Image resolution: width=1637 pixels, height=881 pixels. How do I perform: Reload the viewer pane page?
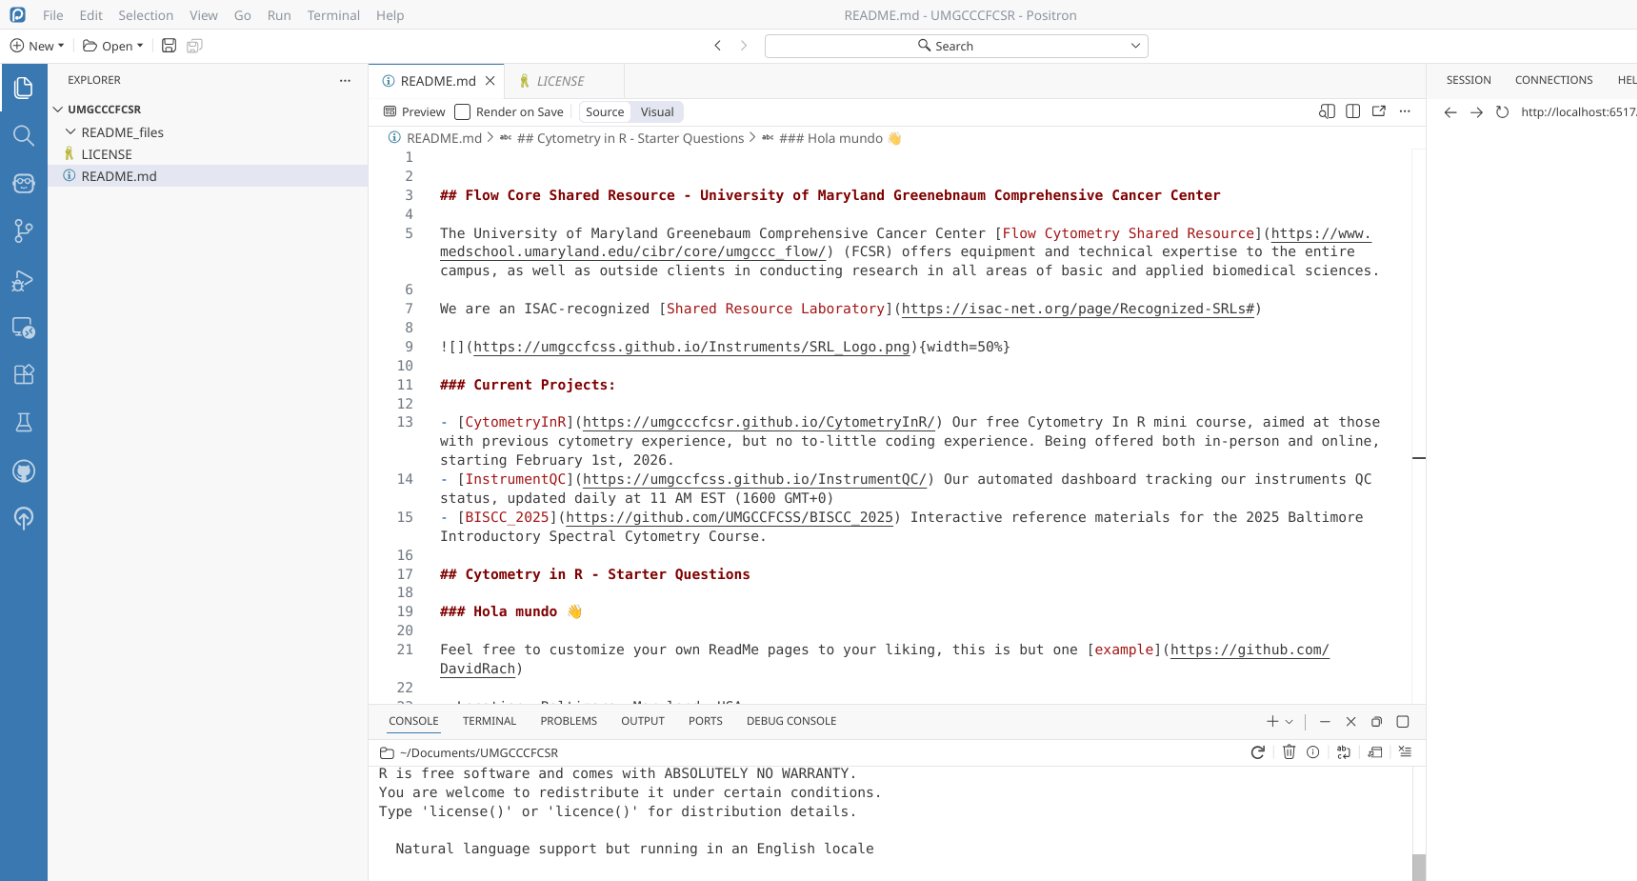coord(1501,112)
